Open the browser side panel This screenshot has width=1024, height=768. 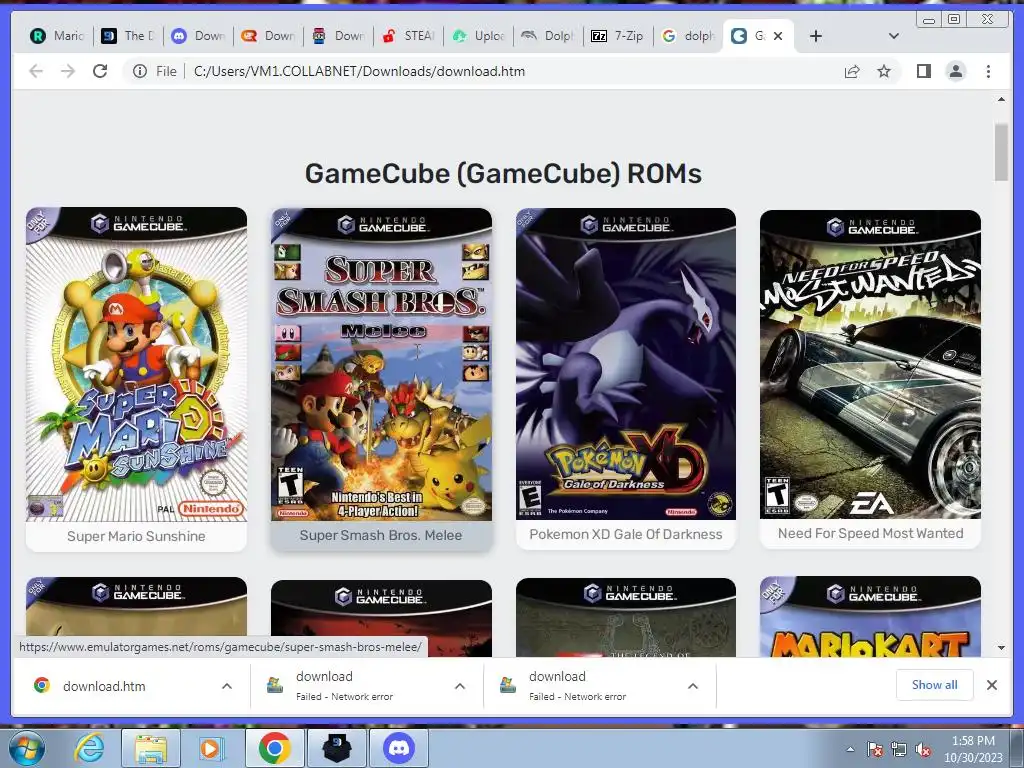(x=923, y=71)
